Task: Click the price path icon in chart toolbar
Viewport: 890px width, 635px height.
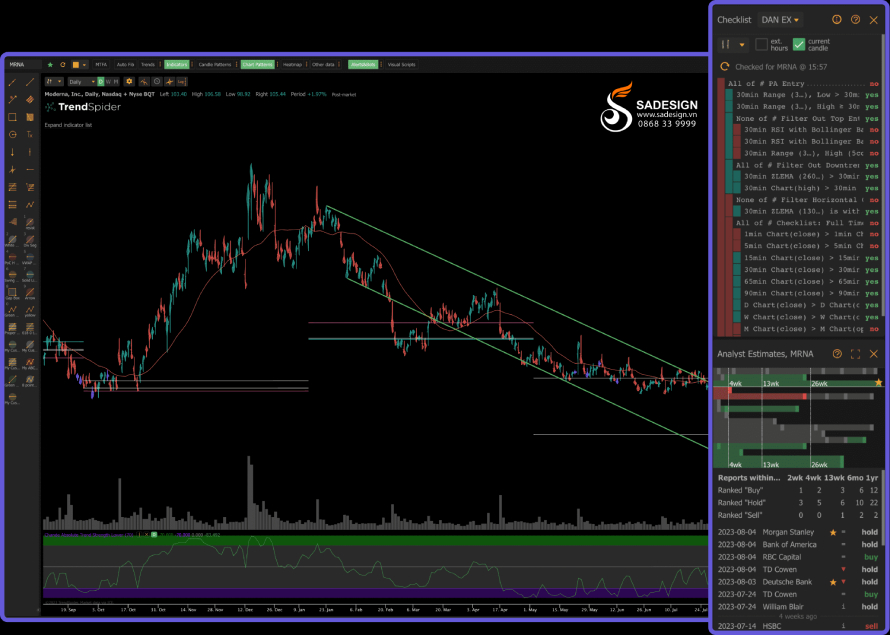Action: coord(144,82)
